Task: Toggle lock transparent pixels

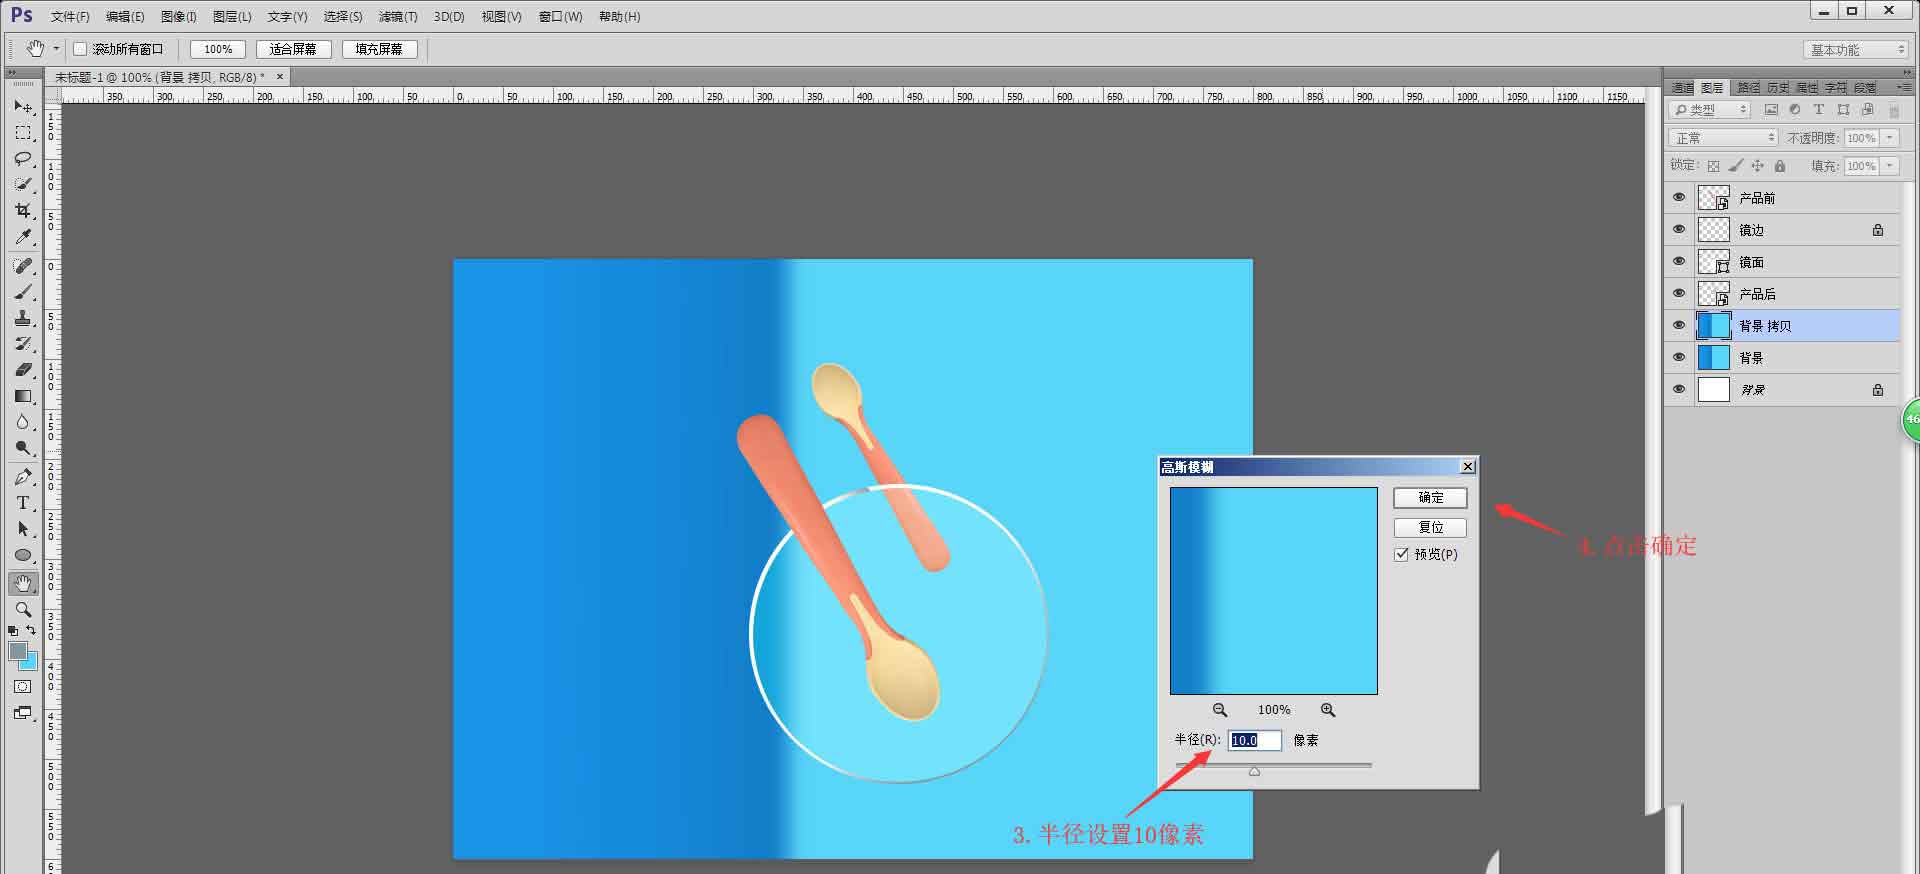Action: pos(1713,166)
